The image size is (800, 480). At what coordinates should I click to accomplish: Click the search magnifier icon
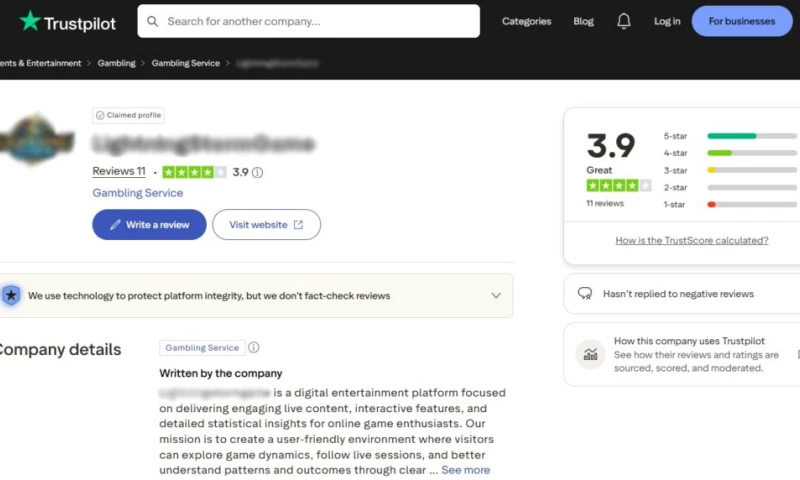pyautogui.click(x=152, y=21)
